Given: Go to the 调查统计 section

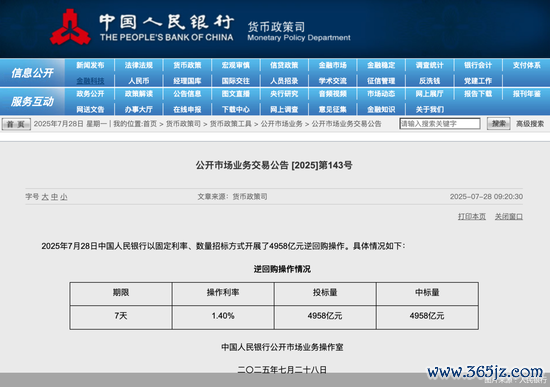Looking at the screenshot, I should (429, 65).
